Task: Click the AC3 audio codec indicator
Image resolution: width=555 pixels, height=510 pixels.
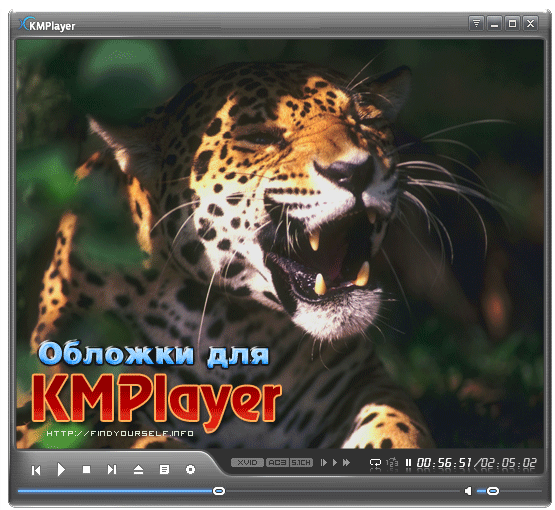Action: [x=278, y=463]
